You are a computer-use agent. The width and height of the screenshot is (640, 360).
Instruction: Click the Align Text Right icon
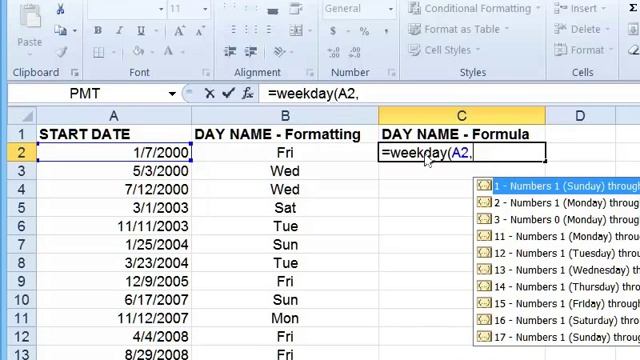click(269, 30)
